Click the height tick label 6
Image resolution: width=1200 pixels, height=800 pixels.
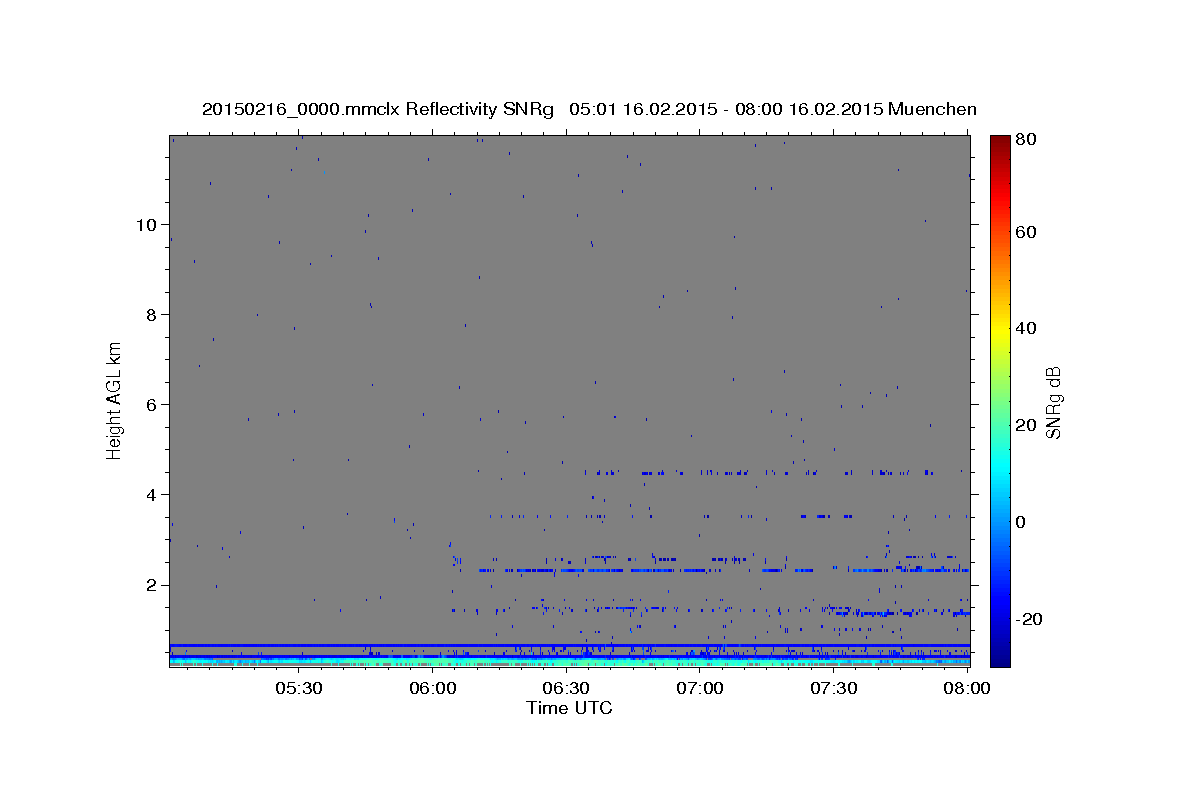coord(149,404)
